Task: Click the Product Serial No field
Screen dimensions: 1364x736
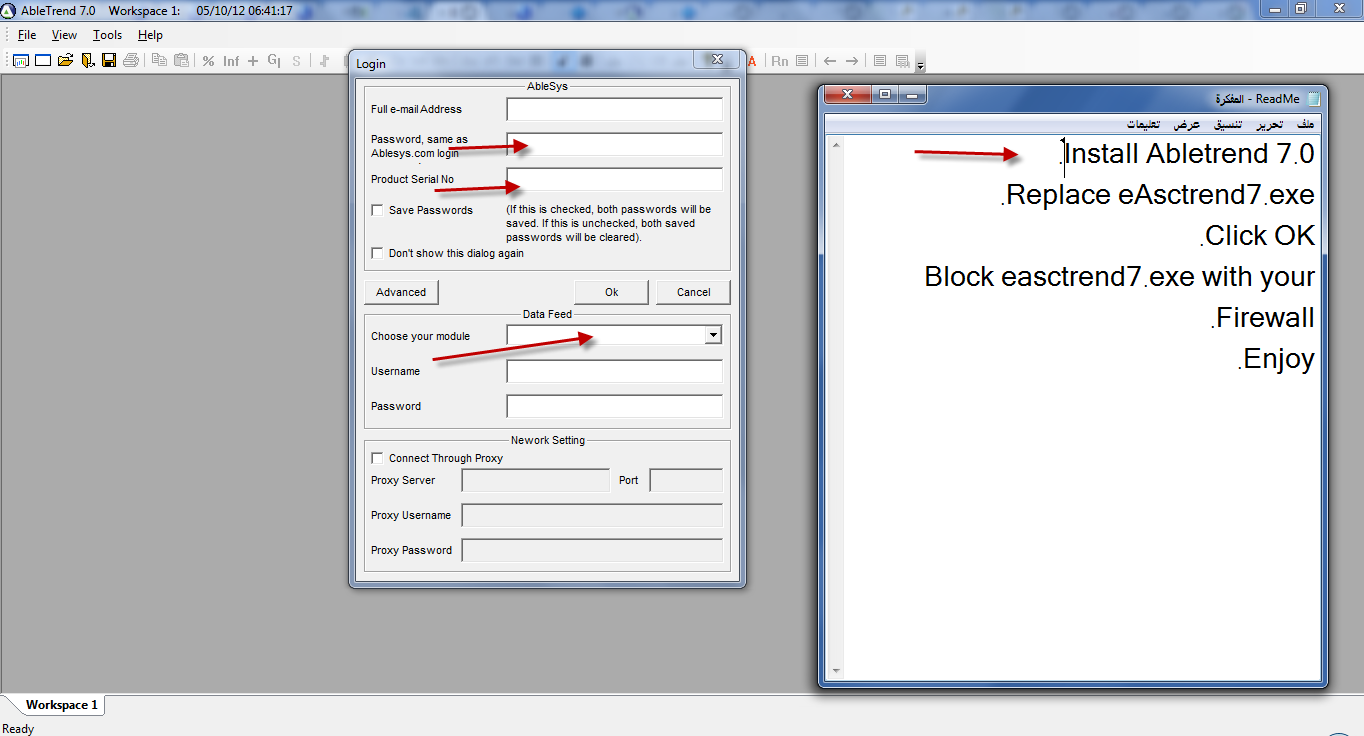Action: point(614,179)
